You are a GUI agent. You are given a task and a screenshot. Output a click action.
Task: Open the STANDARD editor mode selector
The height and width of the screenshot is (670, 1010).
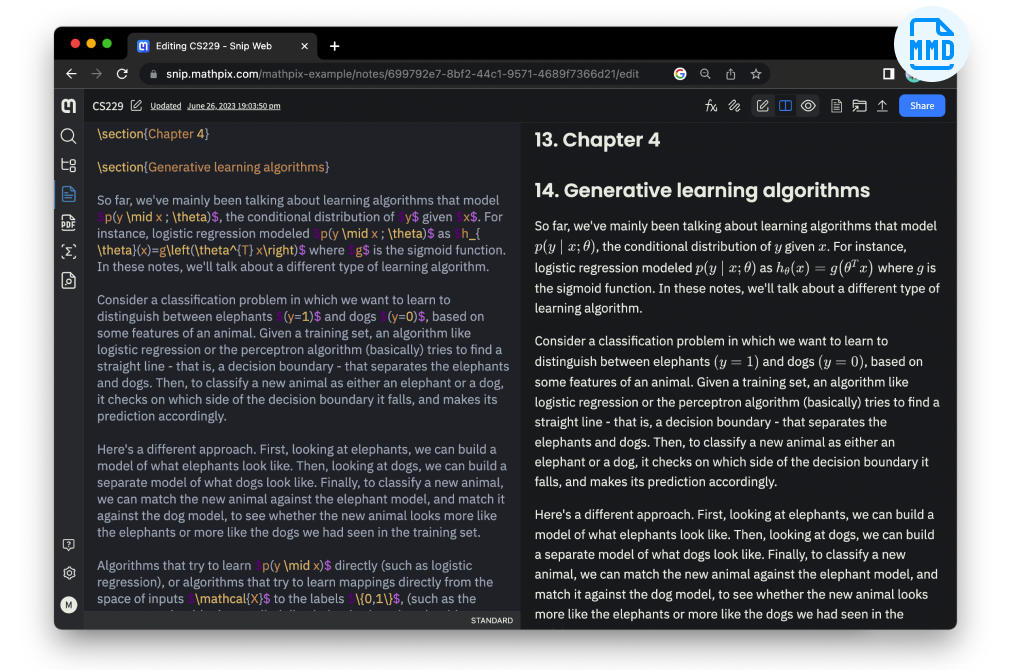pyautogui.click(x=491, y=621)
